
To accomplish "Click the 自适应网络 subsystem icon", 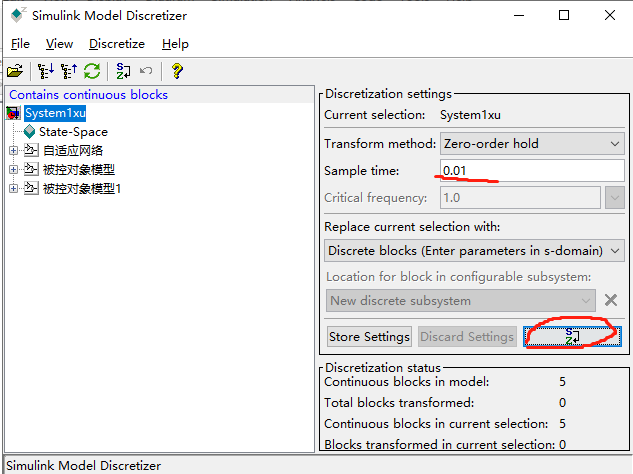I will click(x=31, y=150).
